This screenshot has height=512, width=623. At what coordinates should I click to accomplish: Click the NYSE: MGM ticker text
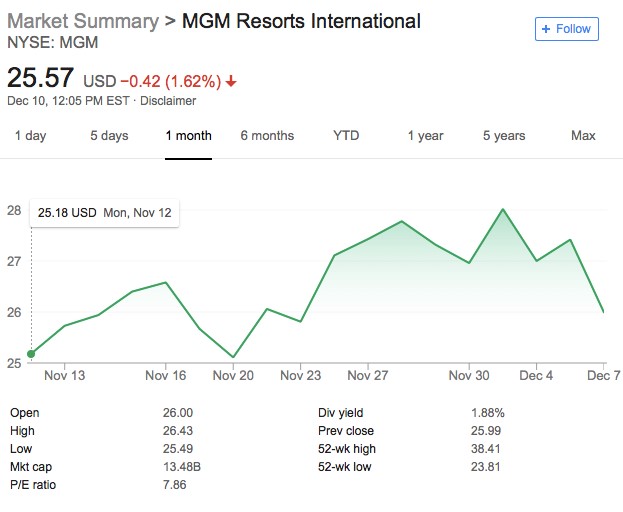tap(53, 43)
